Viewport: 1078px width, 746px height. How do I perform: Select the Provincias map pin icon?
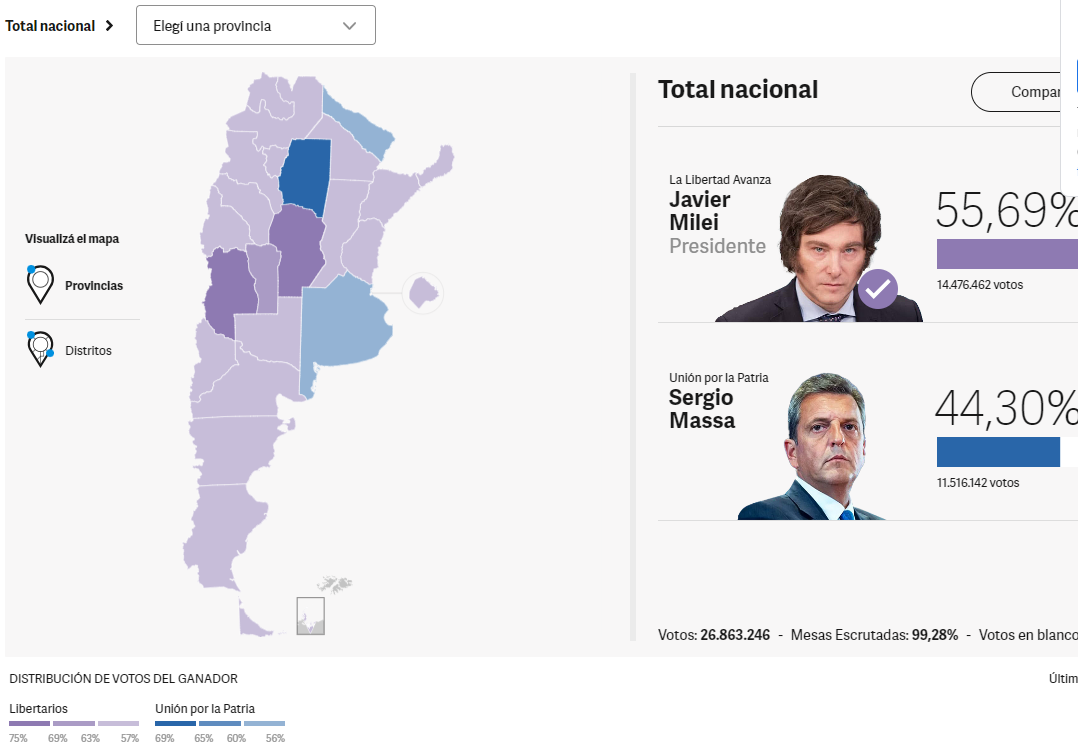click(40, 285)
